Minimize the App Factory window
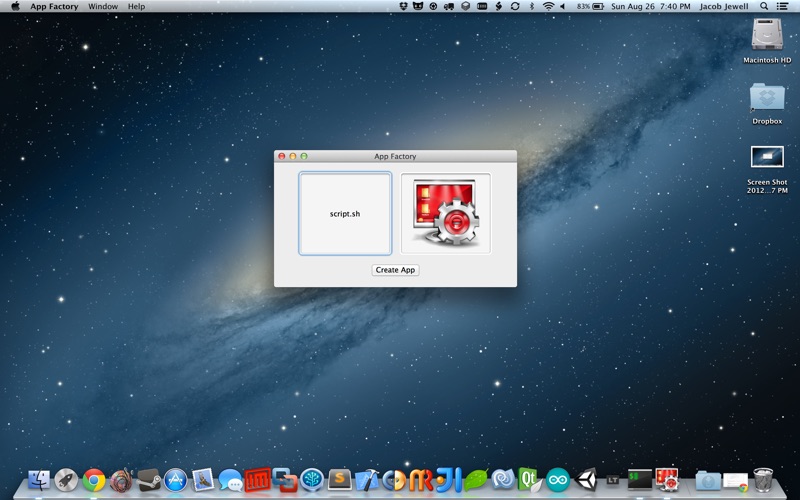The height and width of the screenshot is (500, 800). coord(293,156)
